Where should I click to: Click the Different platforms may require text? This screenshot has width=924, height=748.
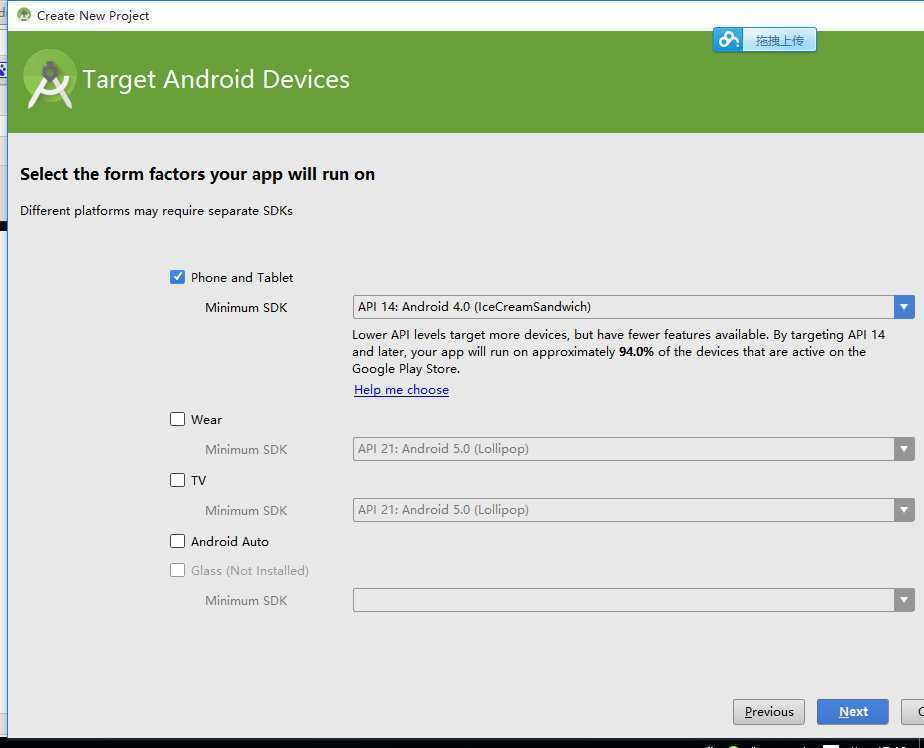(x=156, y=211)
